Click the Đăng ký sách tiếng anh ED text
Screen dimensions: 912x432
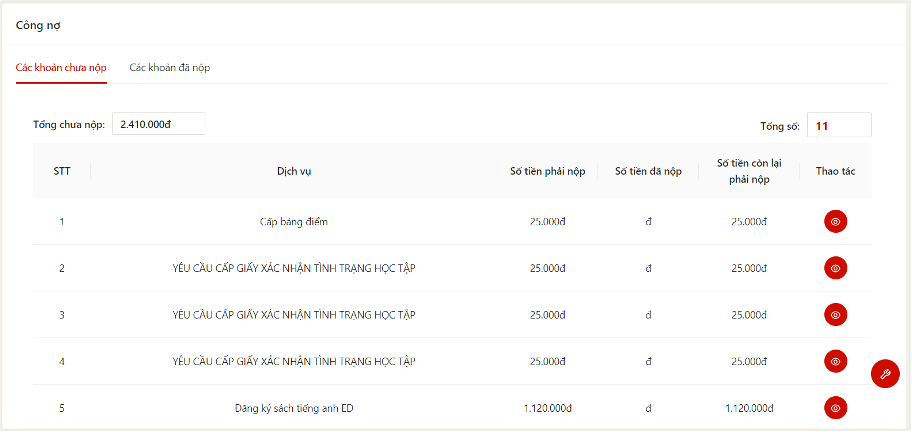tap(293, 407)
